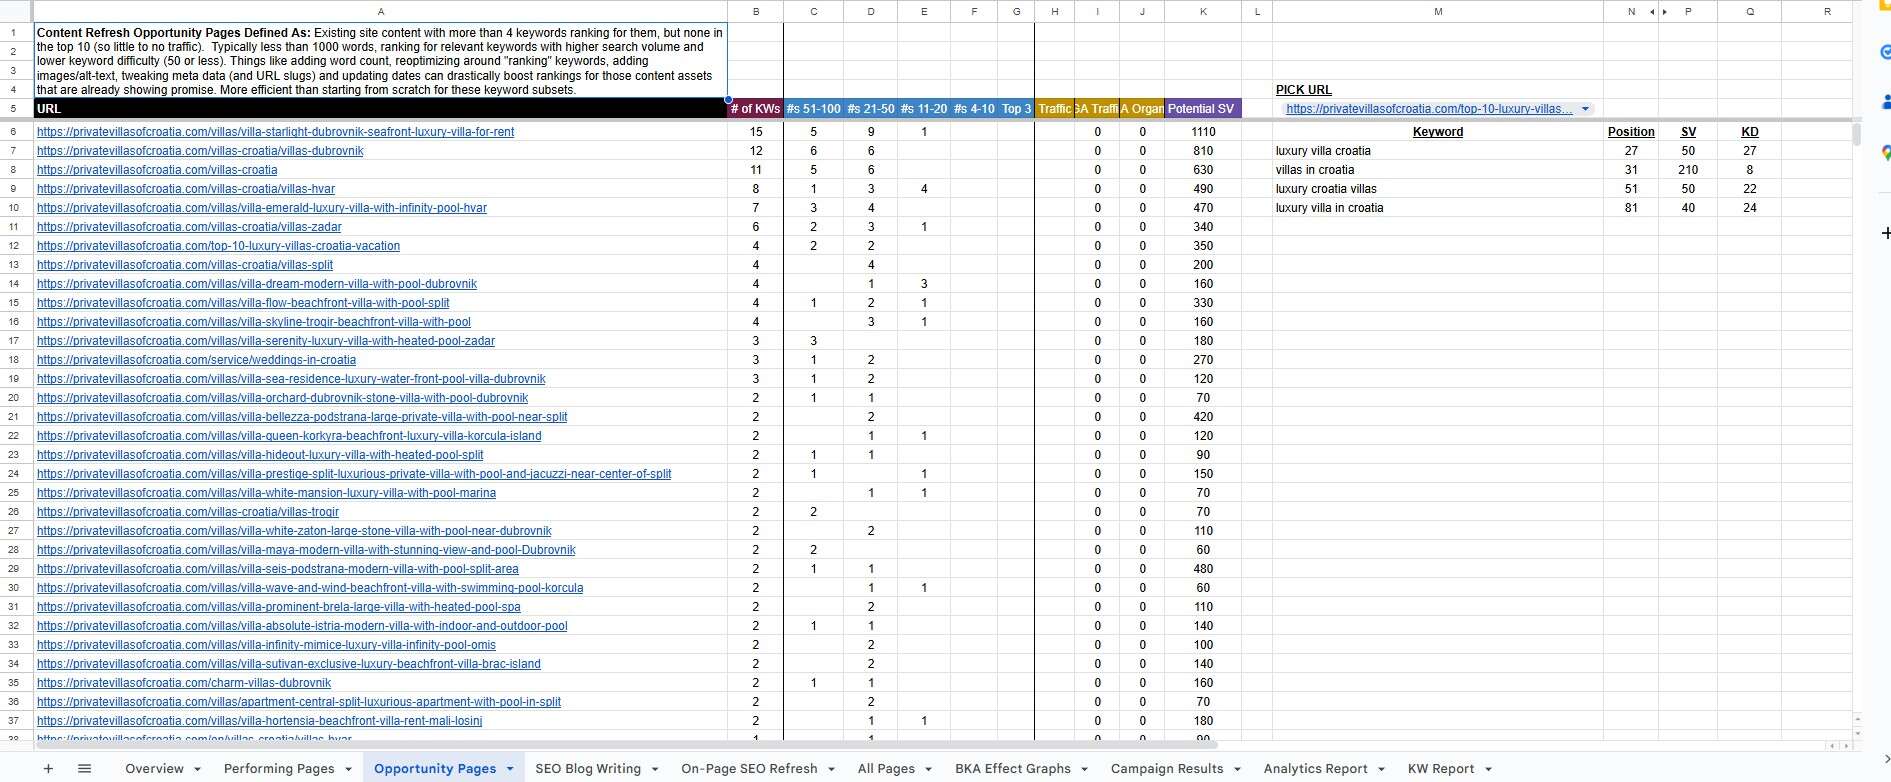Image resolution: width=1891 pixels, height=782 pixels.
Task: Open the villas-croatia/villas-dubrovnik URL link
Action: (x=200, y=151)
